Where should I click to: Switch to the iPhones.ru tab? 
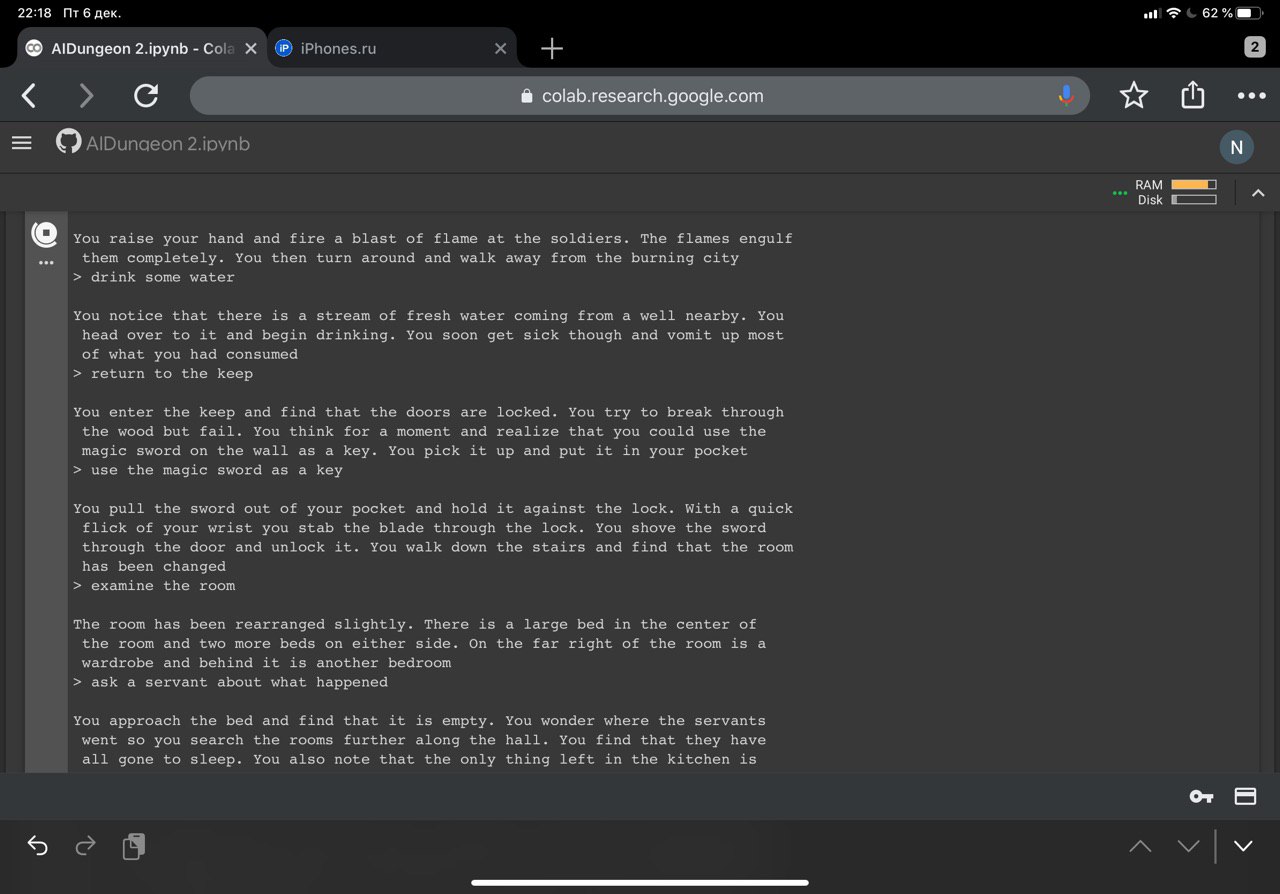tap(392, 48)
